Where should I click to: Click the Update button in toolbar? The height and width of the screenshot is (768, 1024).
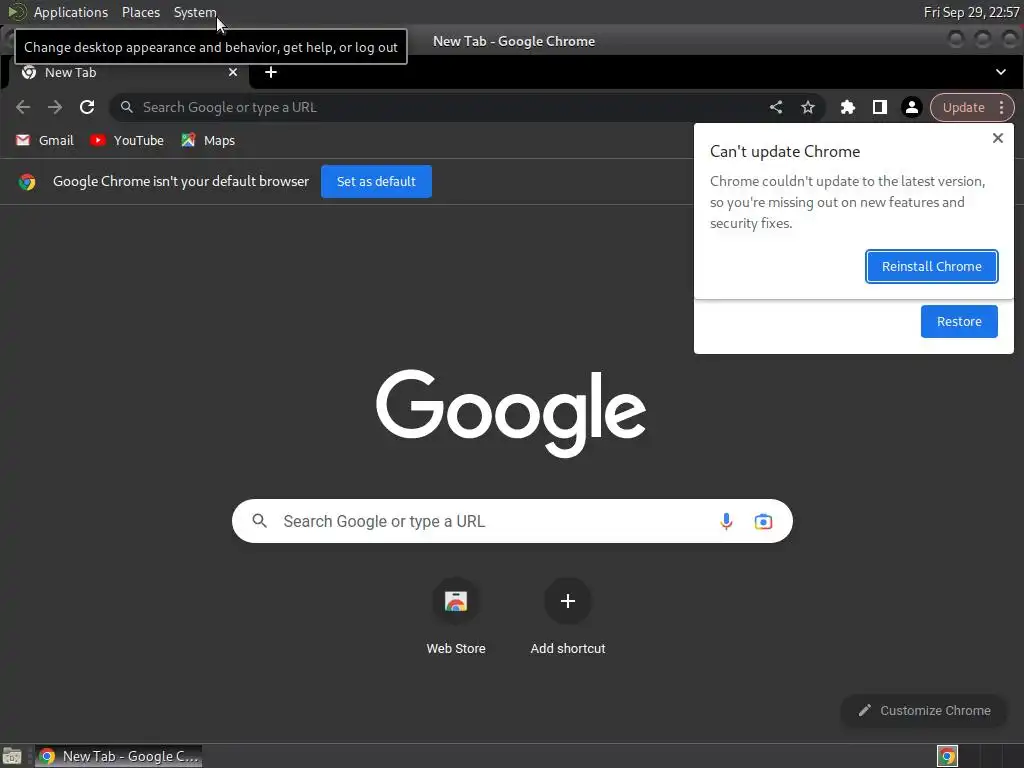coord(963,107)
